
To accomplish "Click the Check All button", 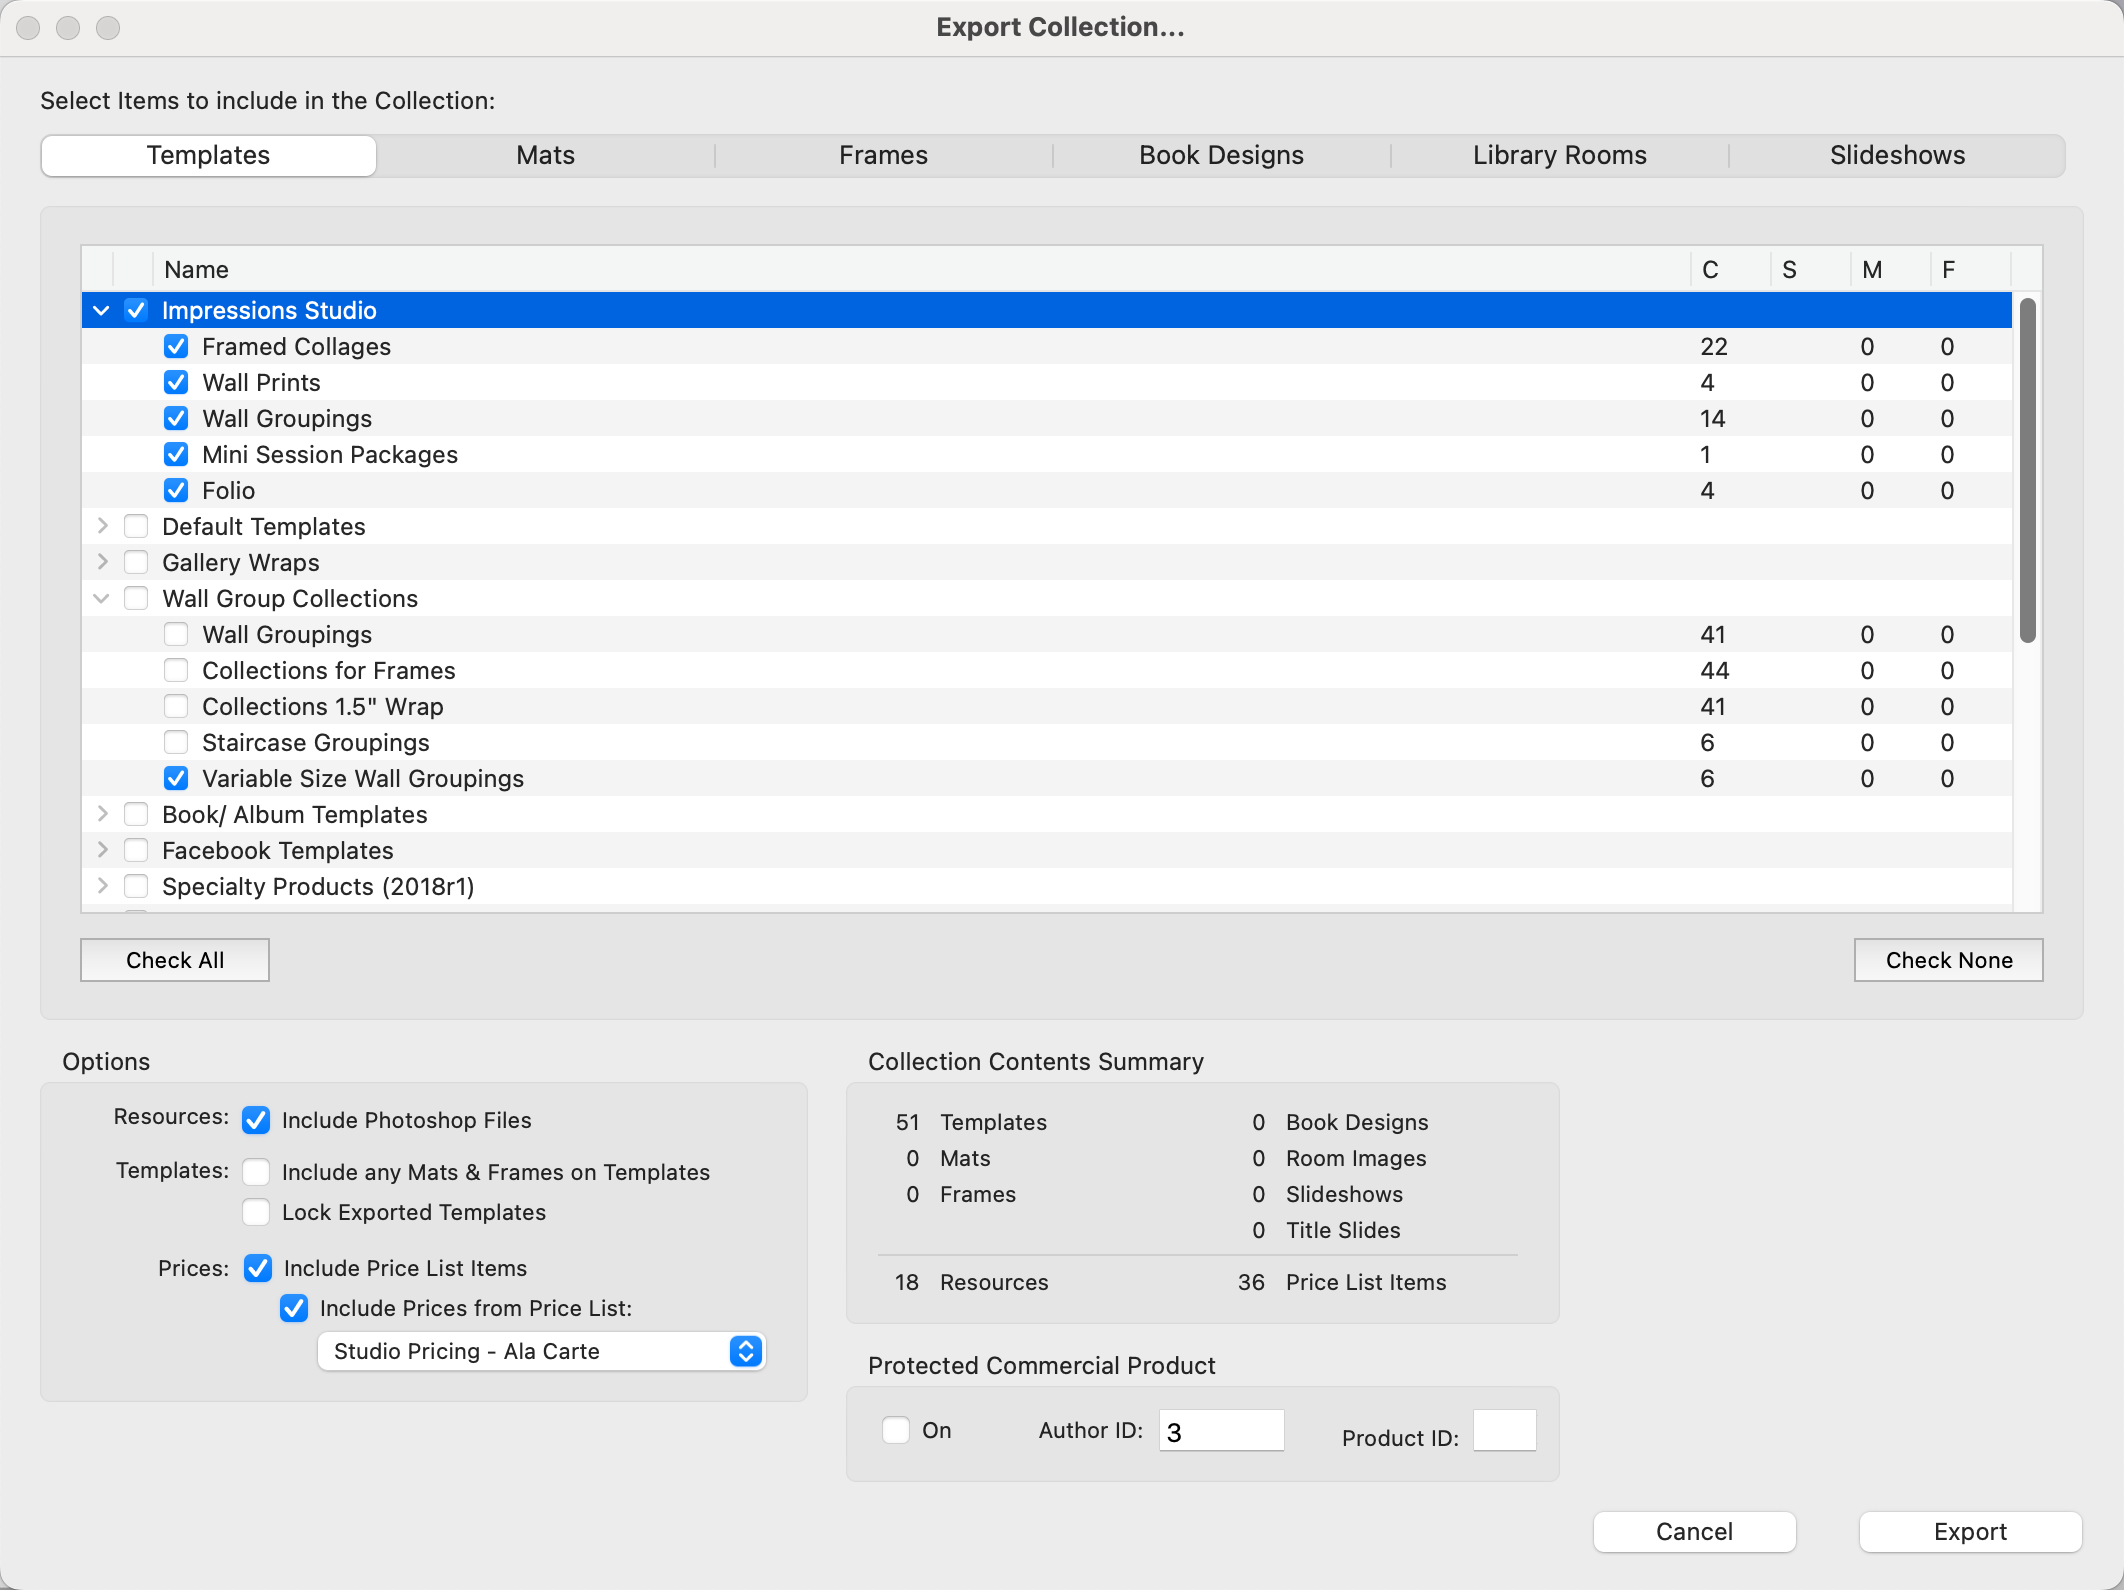I will coord(175,960).
